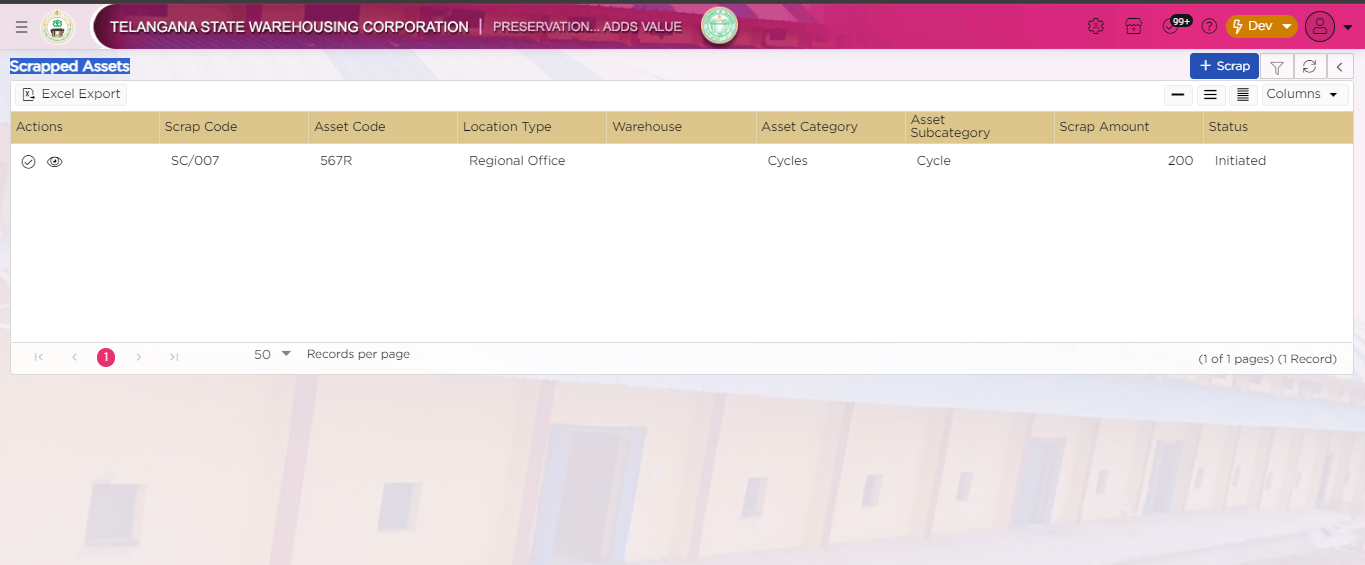Click the Scrapped Assets page title
This screenshot has width=1365, height=565.
tap(70, 66)
